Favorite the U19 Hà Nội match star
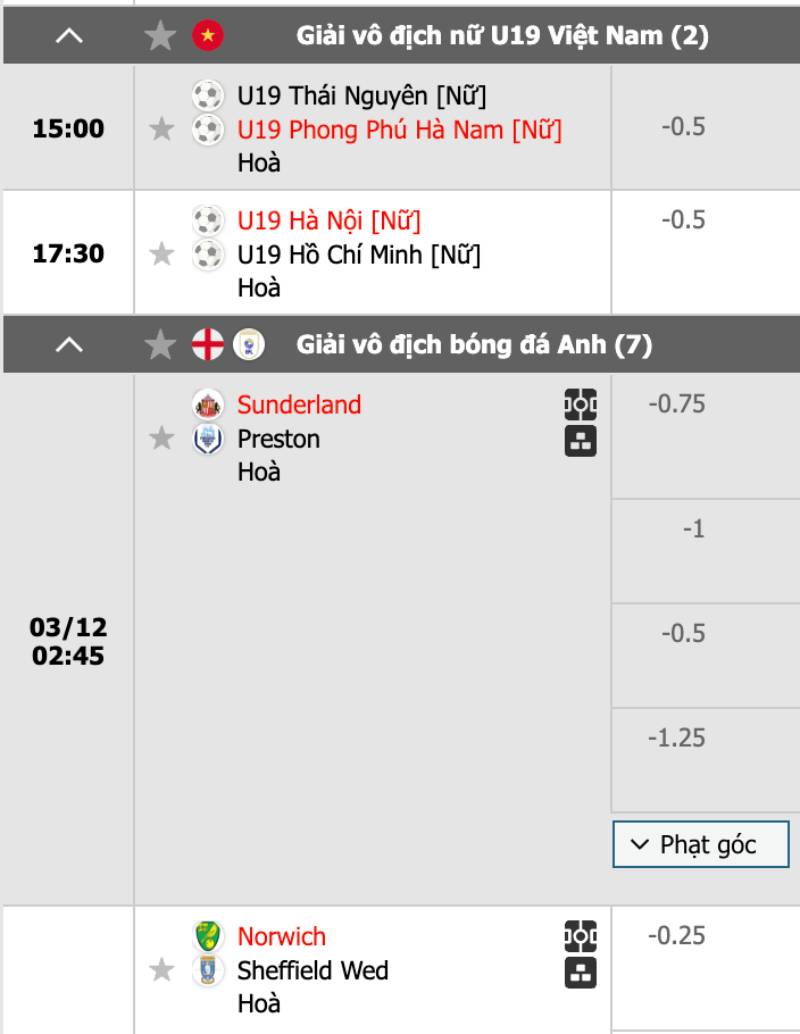This screenshot has height=1034, width=800. pos(161,254)
